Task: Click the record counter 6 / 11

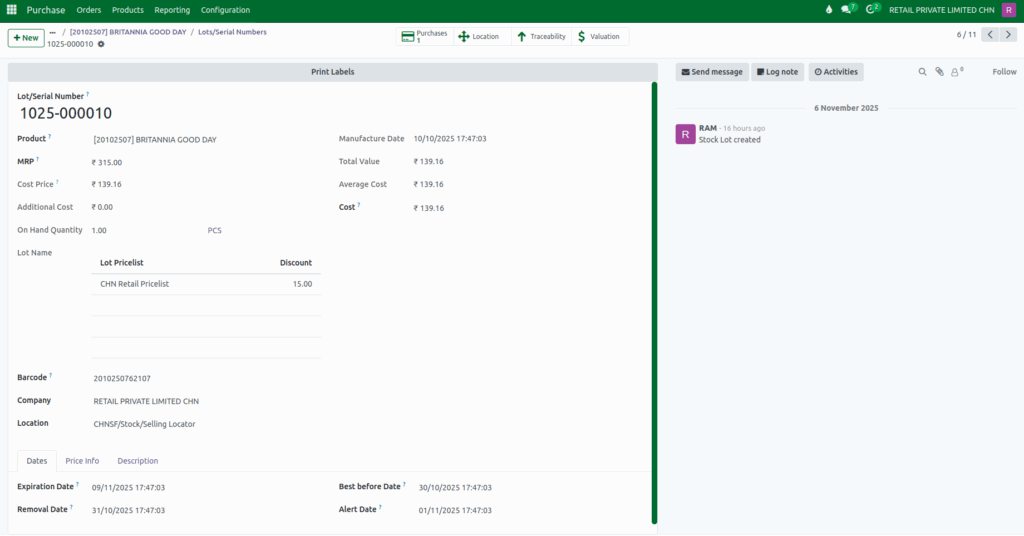Action: coord(967,35)
